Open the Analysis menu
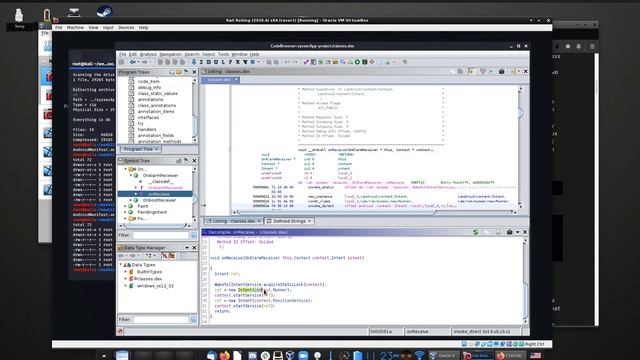Screen dimensions: 640x360 (x=148, y=54)
